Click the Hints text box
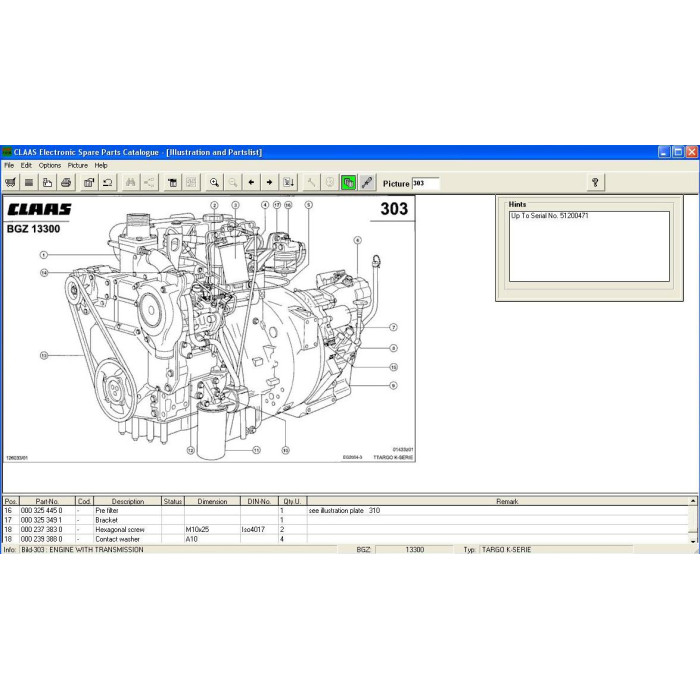This screenshot has width=700, height=700. (589, 246)
